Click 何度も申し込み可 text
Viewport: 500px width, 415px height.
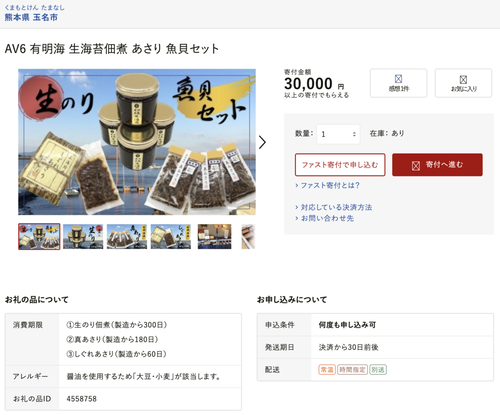(347, 325)
